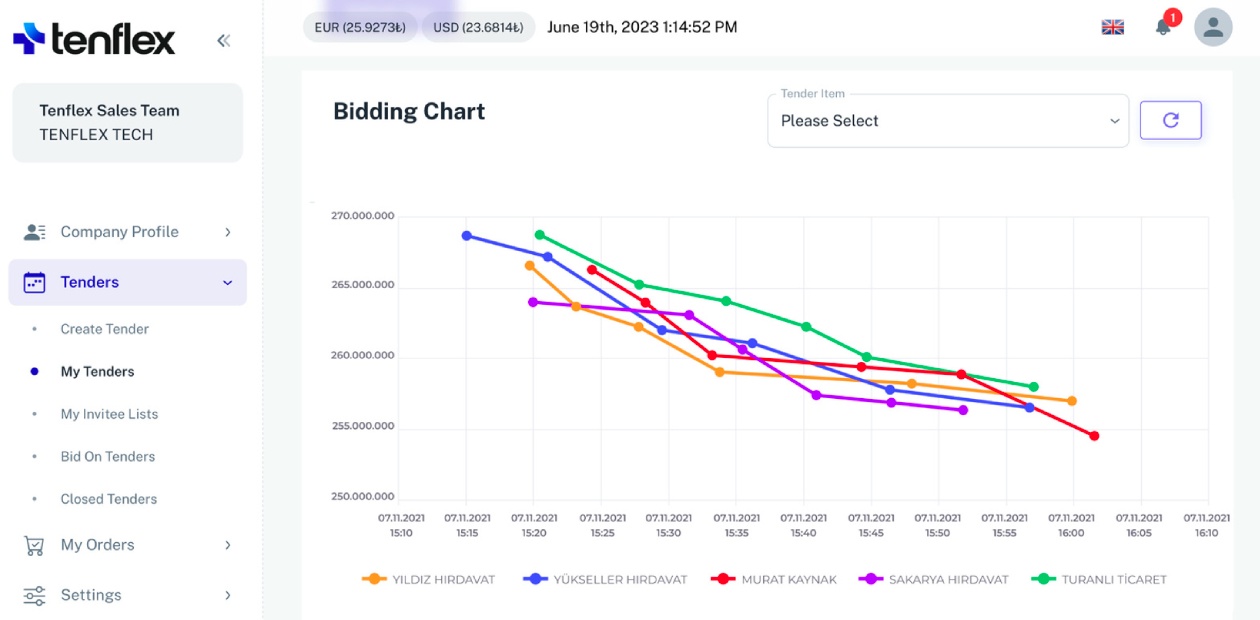The image size is (1260, 620).
Task: Click the EUR exchange rate badge
Action: point(360,27)
